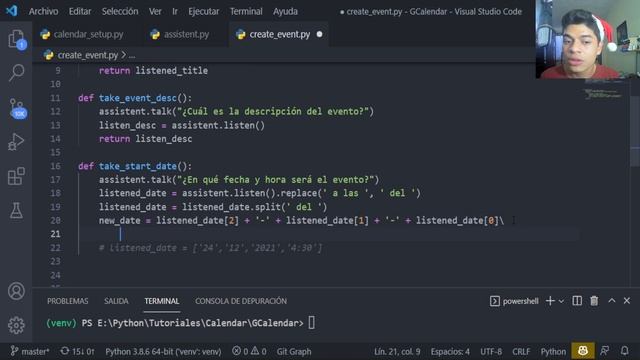Open the Testing flask icon
The height and width of the screenshot is (360, 640).
click(x=16, y=210)
